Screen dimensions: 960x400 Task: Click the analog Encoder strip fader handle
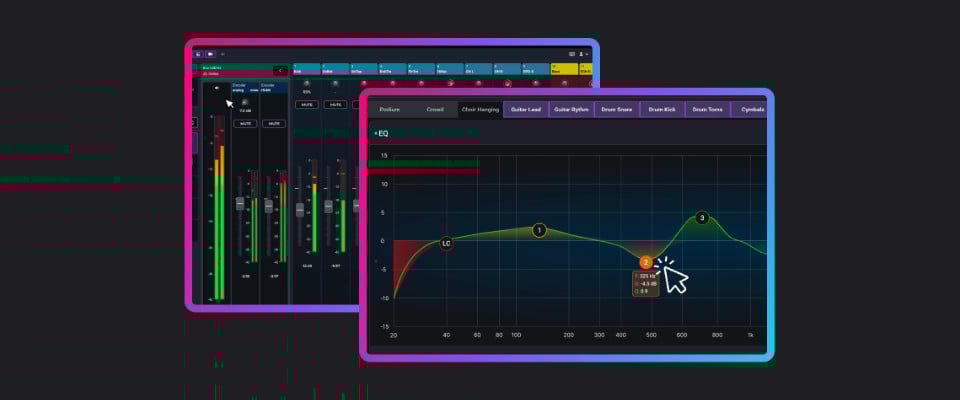point(240,203)
